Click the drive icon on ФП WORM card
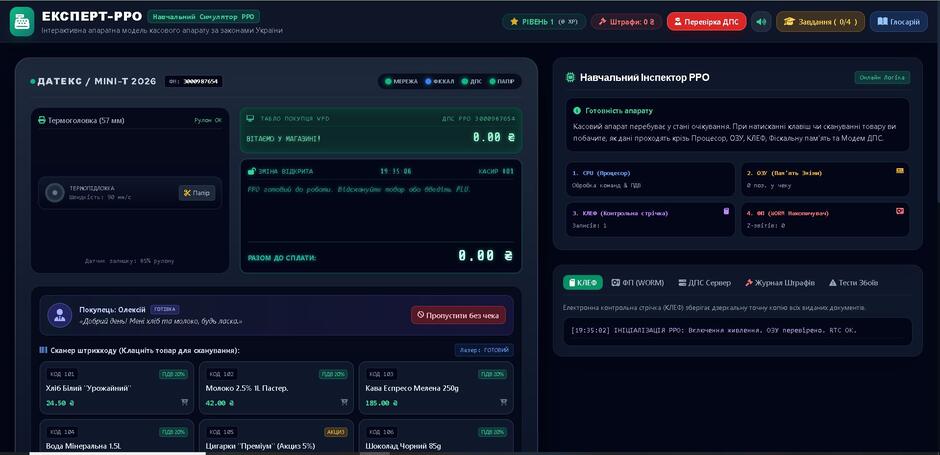 tap(899, 211)
